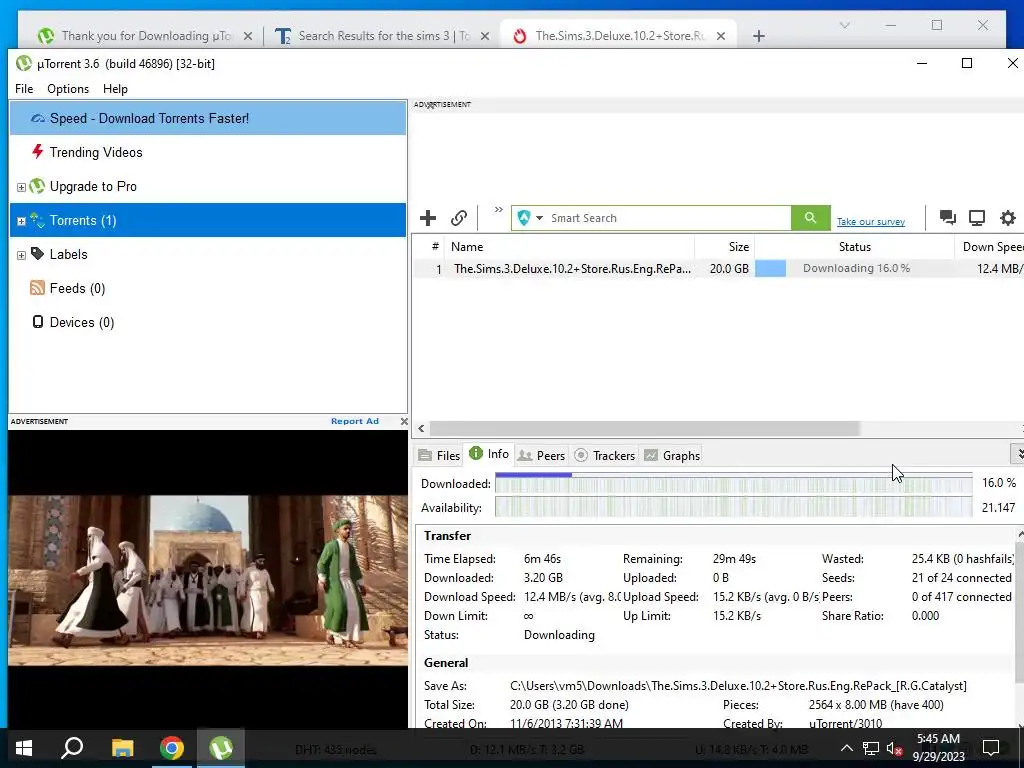The image size is (1024, 768).
Task: Show hidden system tray icons
Action: pos(846,748)
